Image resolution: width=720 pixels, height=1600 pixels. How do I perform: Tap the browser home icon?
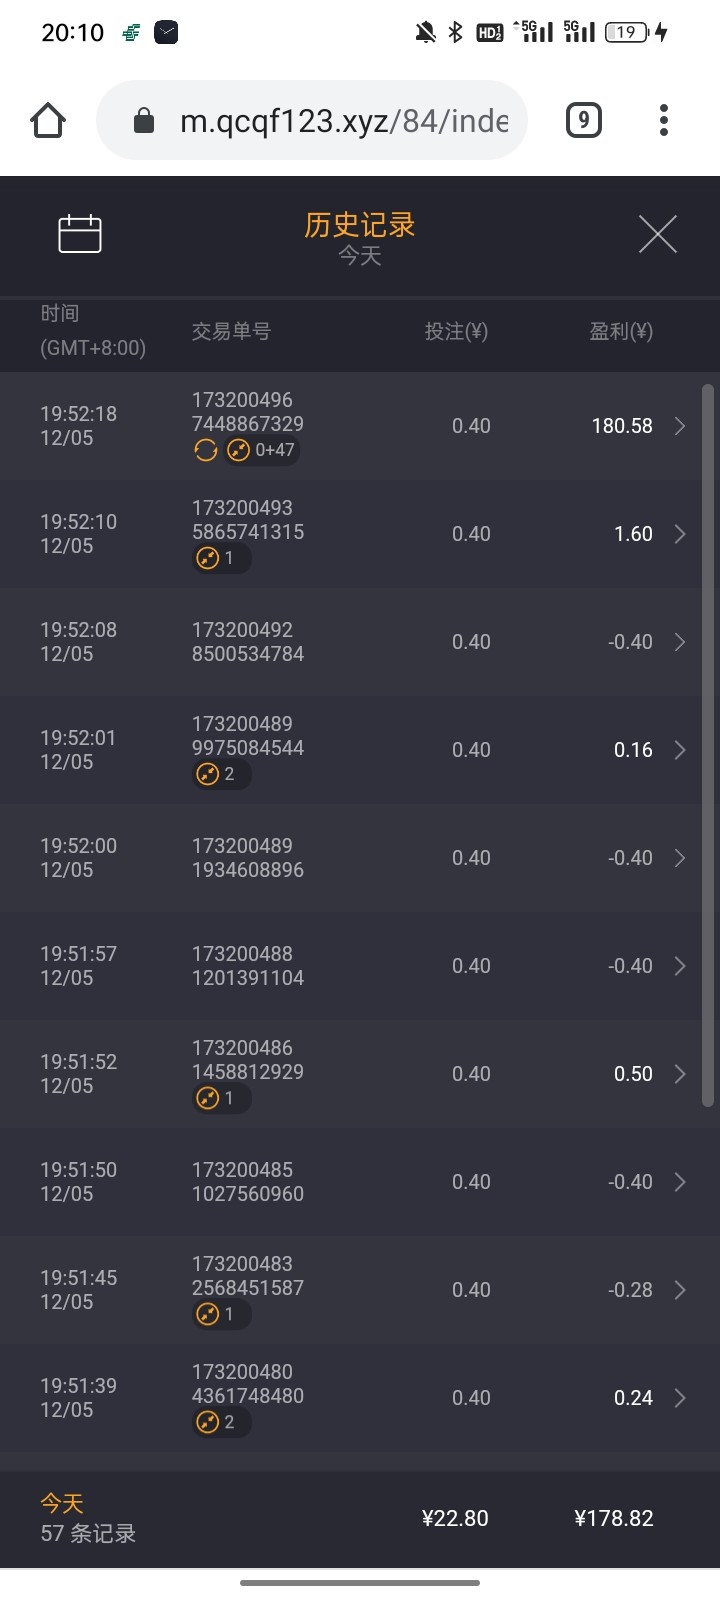coord(48,121)
